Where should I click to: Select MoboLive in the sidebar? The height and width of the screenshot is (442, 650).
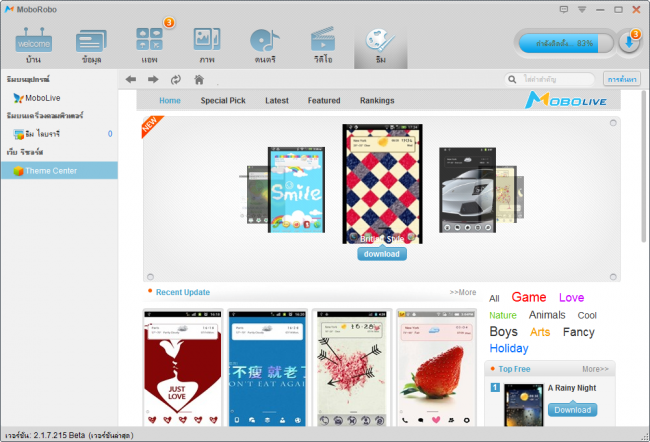(59, 98)
